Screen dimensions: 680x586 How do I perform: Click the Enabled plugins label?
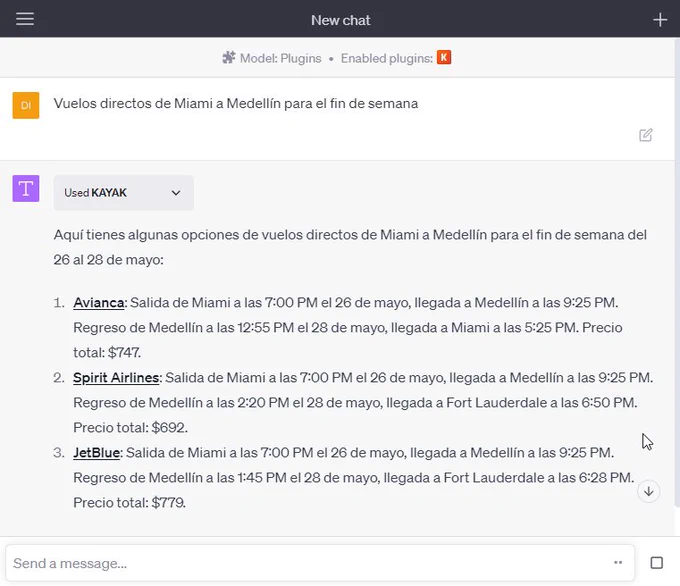click(x=386, y=58)
